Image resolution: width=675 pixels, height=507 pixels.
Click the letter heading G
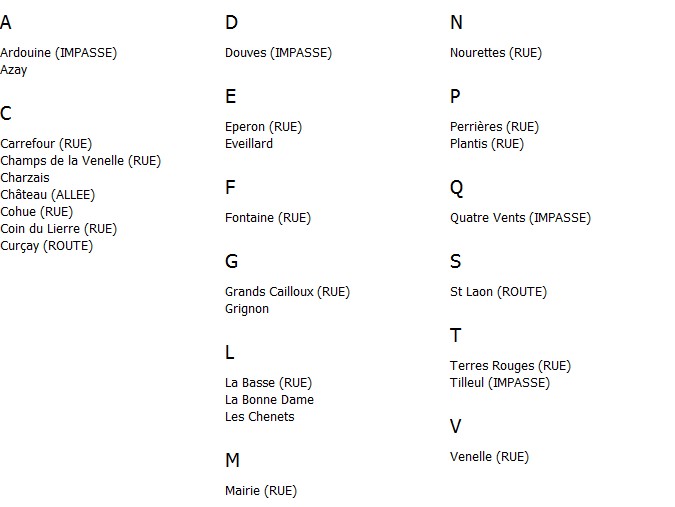click(232, 261)
